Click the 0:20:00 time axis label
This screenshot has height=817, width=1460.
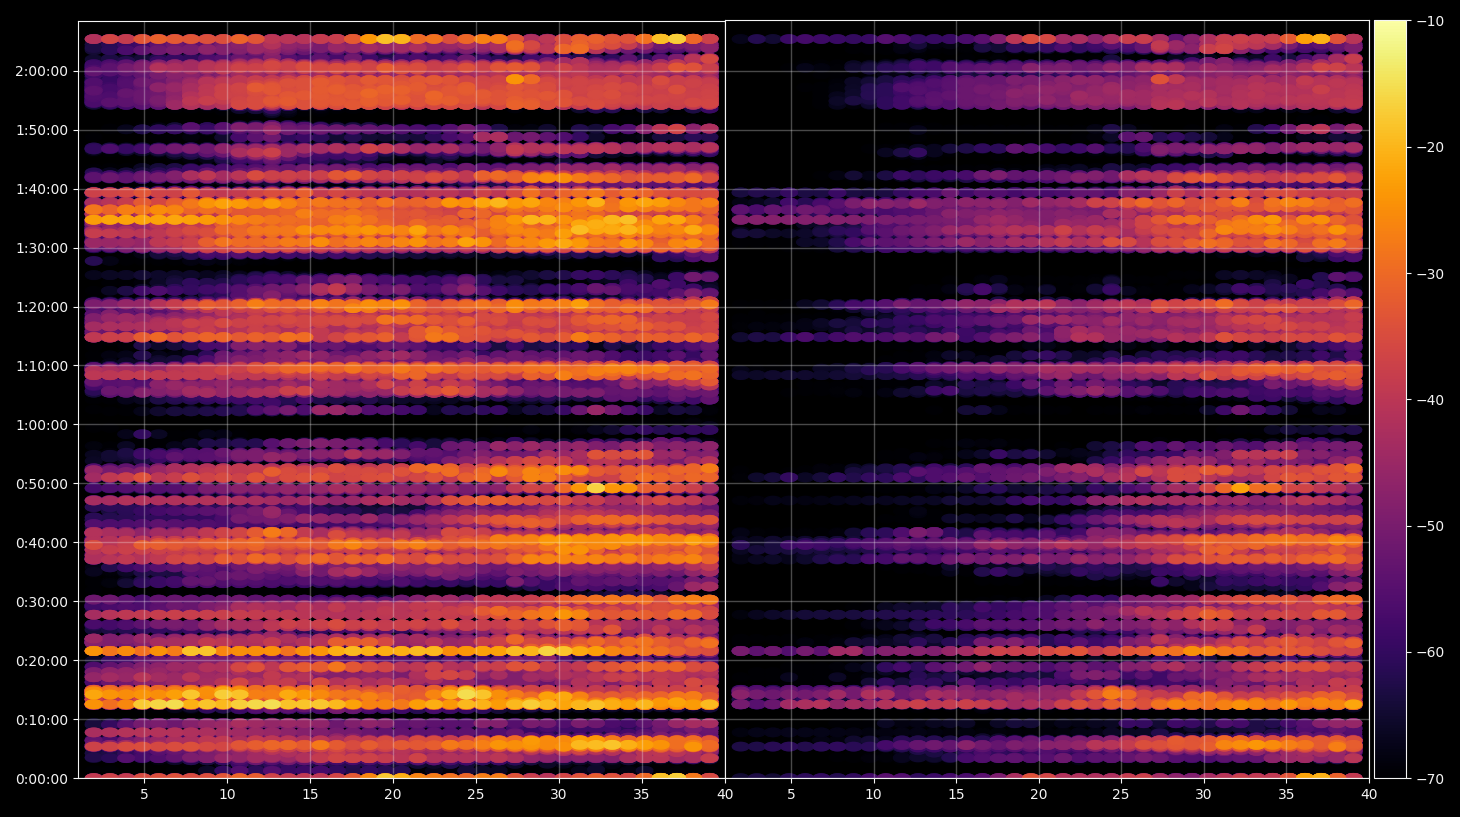[42, 661]
